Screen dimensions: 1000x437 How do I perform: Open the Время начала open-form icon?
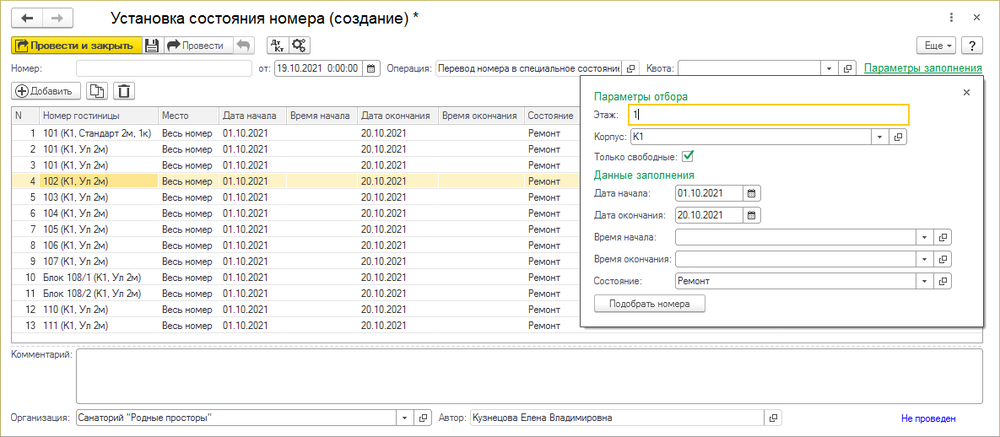pos(943,237)
